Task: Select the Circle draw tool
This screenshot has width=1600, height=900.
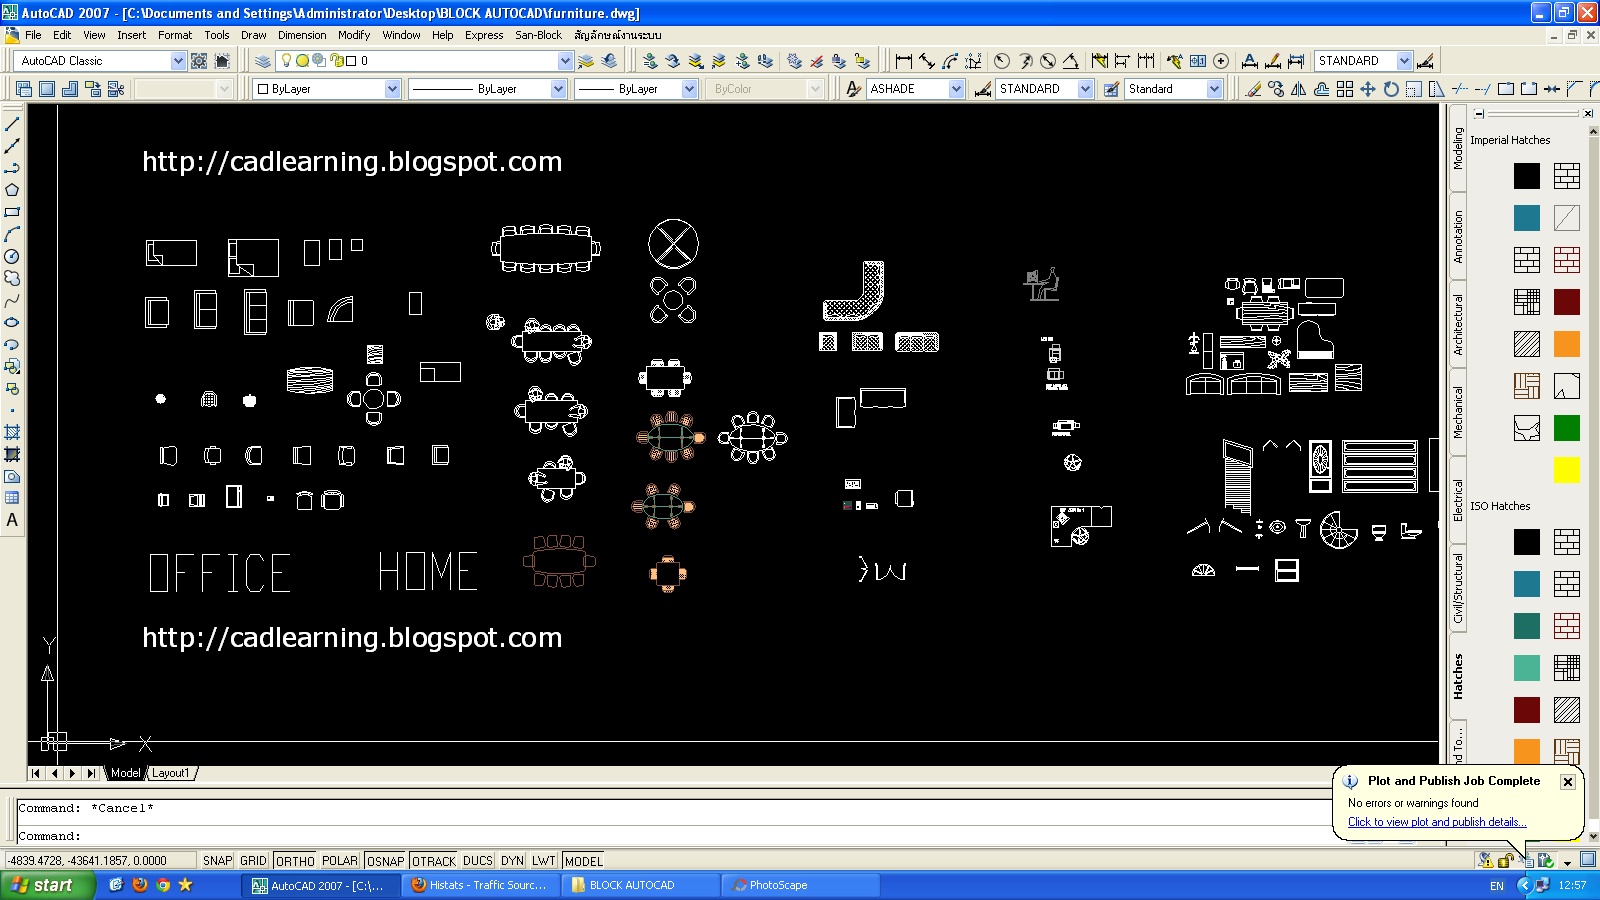Action: point(12,256)
